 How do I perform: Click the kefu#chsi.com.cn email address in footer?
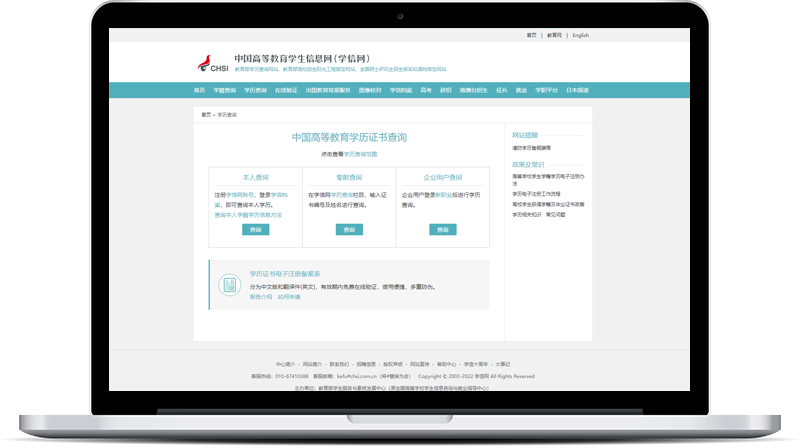[x=357, y=377]
